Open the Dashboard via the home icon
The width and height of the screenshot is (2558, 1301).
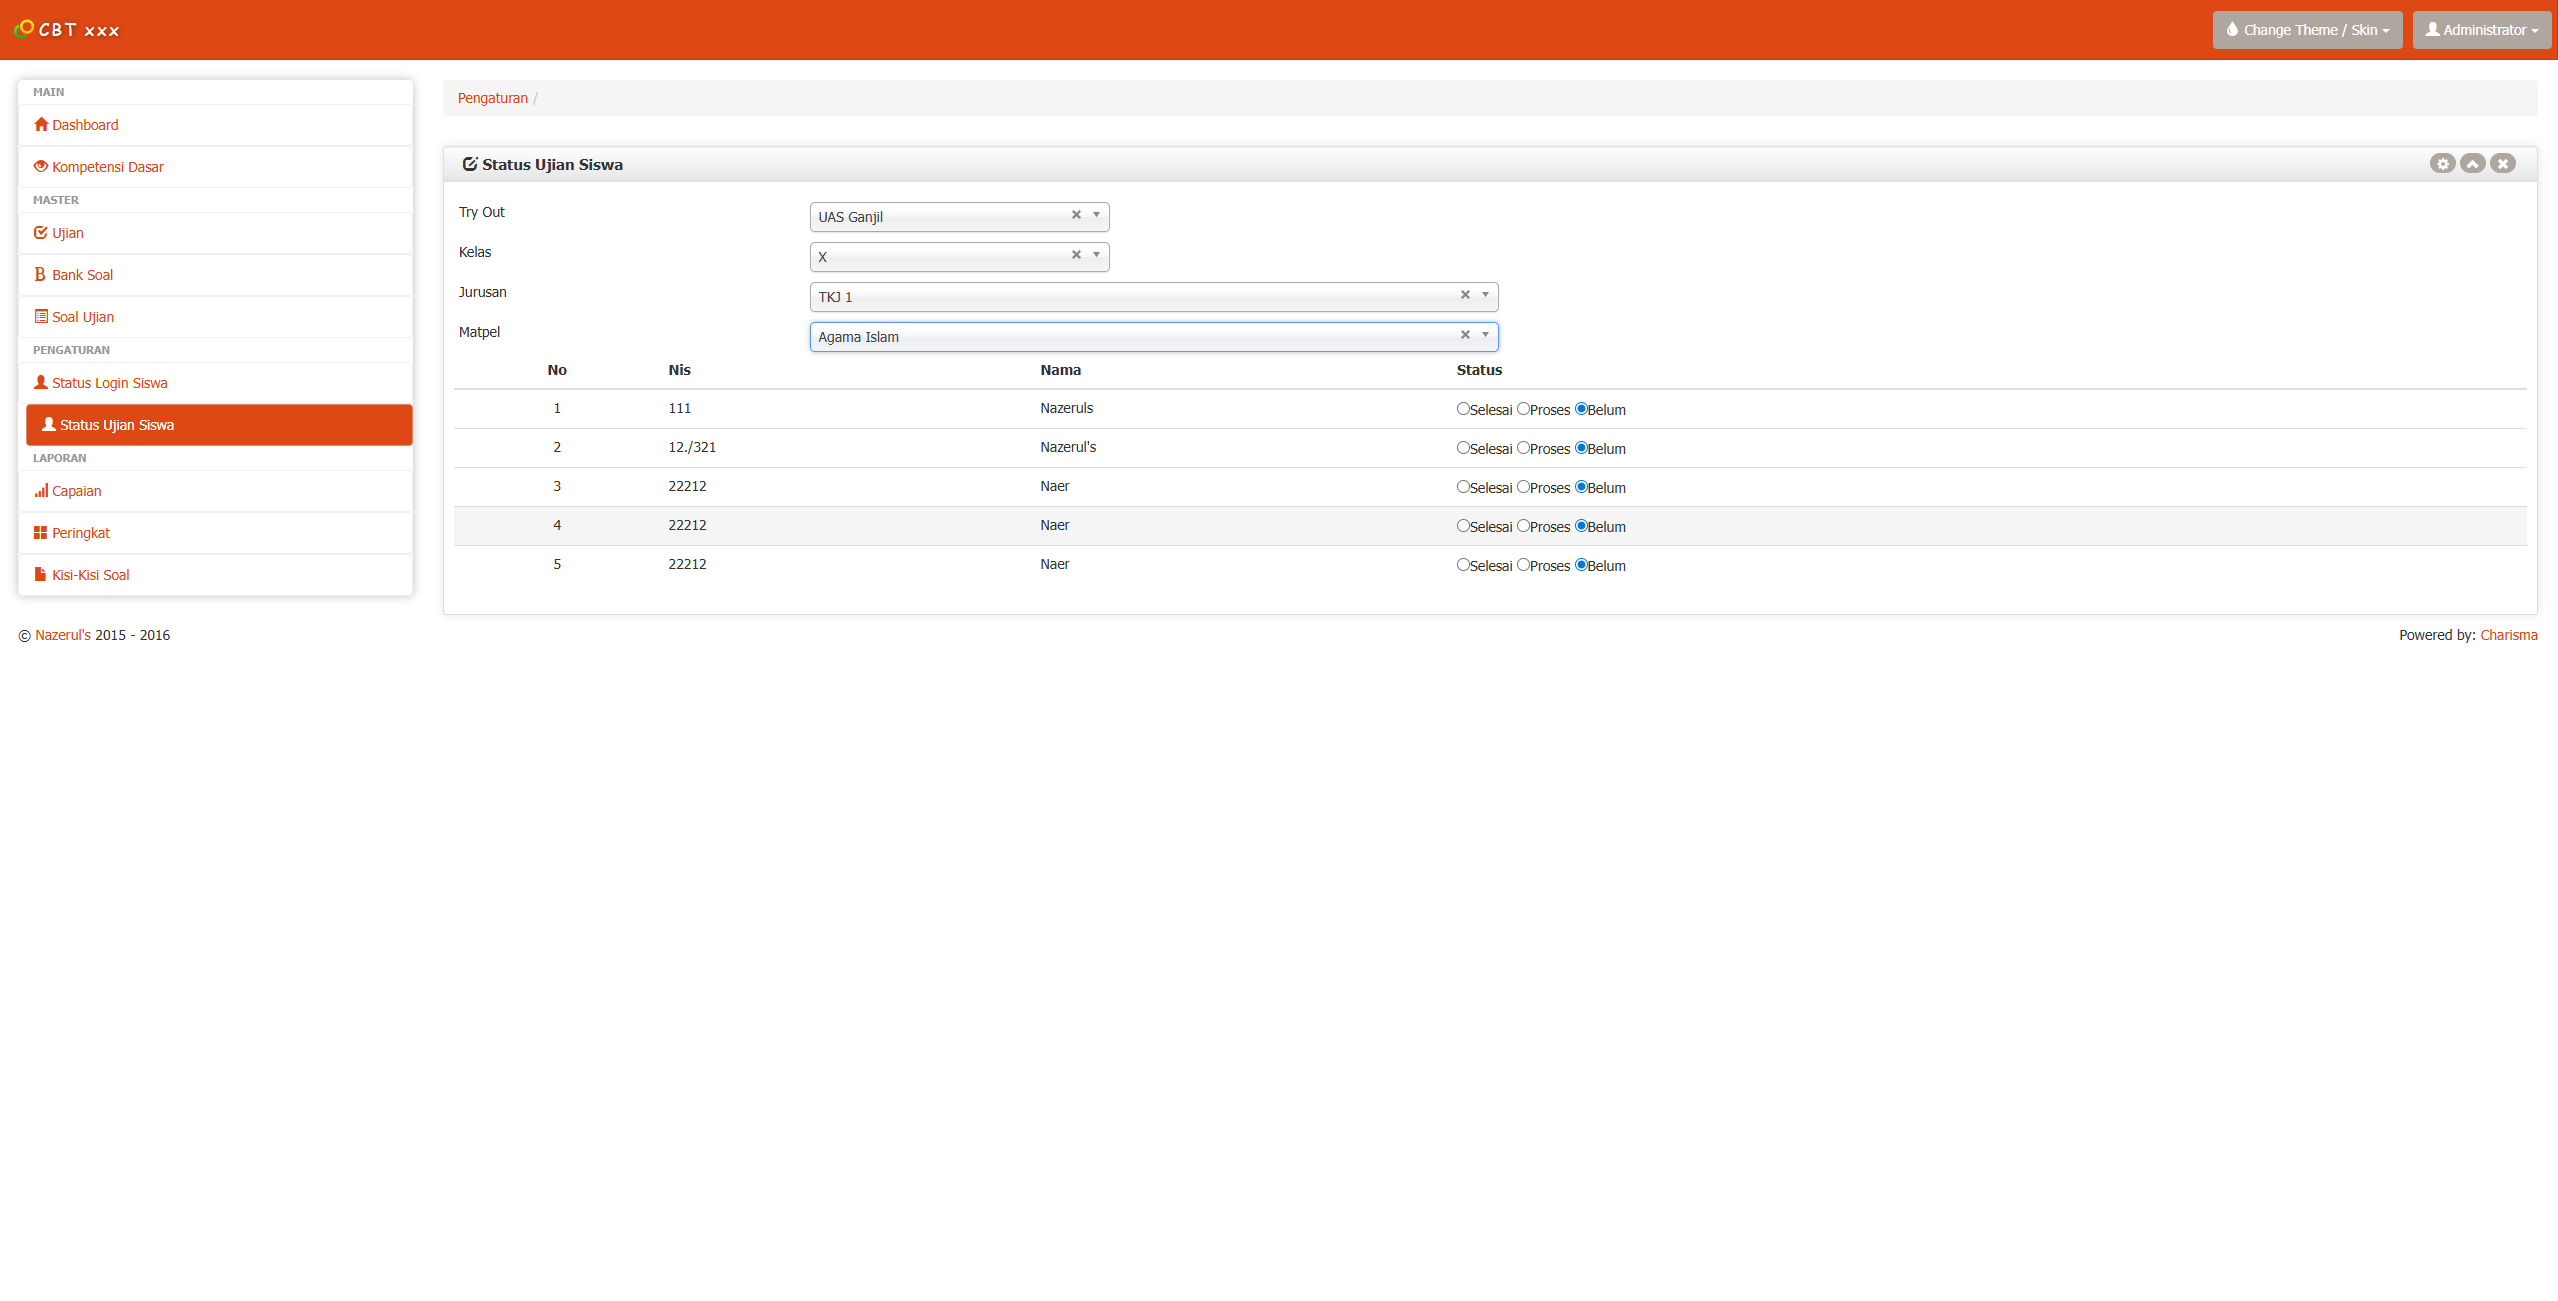pyautogui.click(x=41, y=124)
